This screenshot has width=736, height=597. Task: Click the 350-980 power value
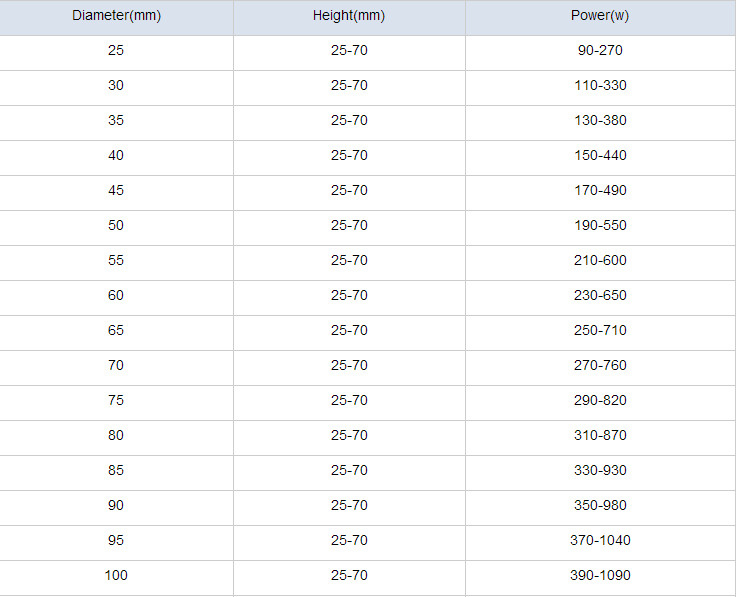coord(600,505)
